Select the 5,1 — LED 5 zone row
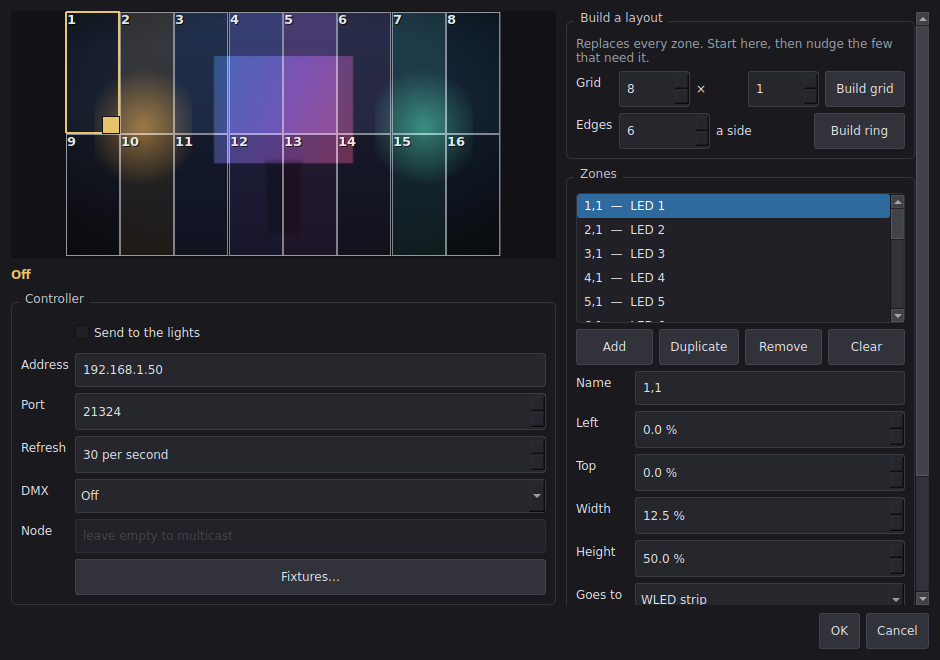Viewport: 940px width, 660px height. [x=733, y=302]
